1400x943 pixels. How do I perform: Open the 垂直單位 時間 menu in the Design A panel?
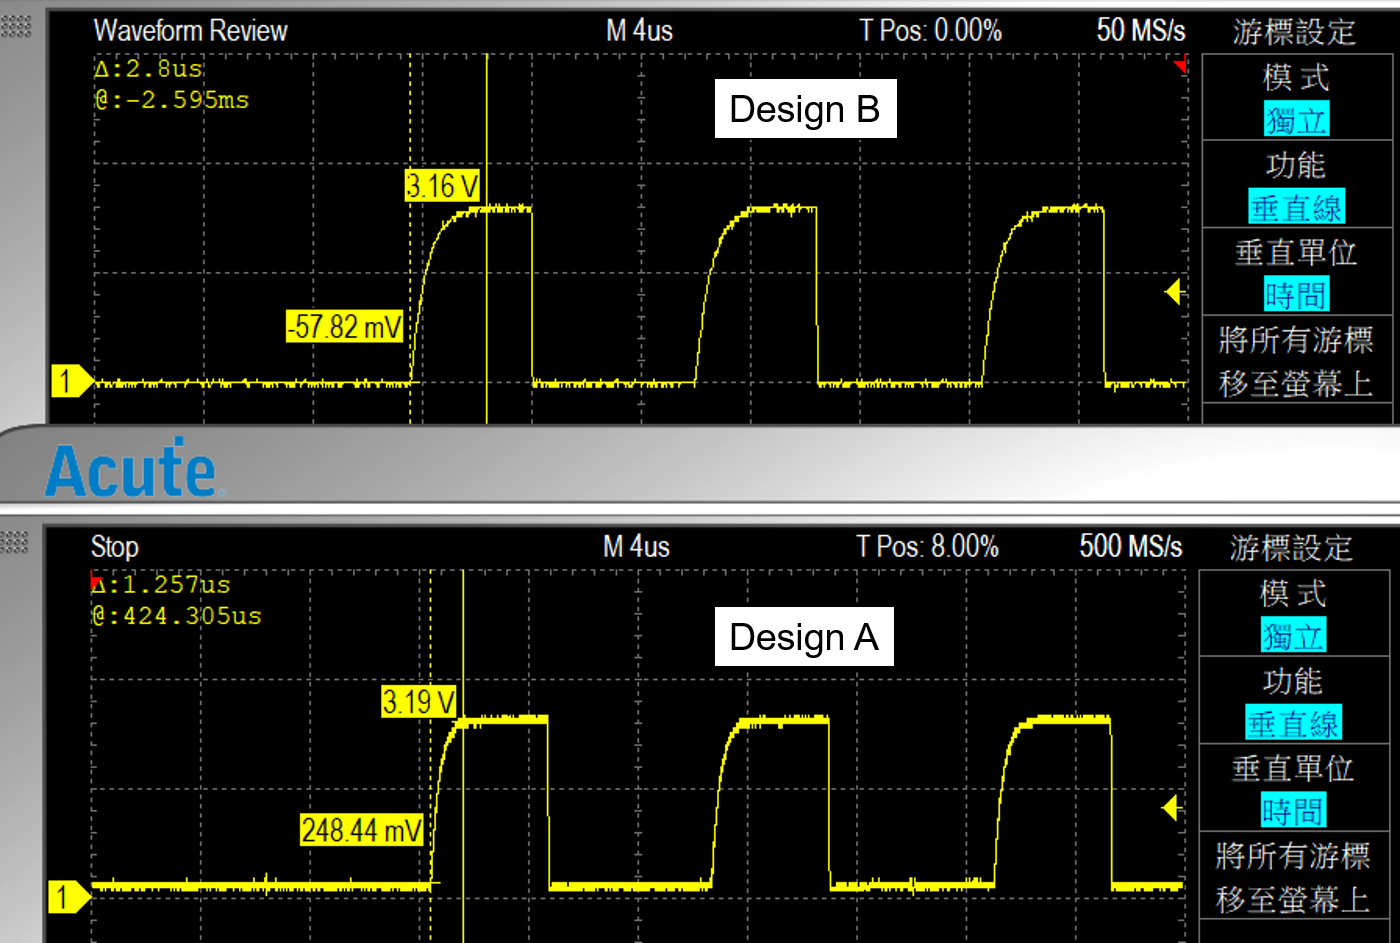[x=1293, y=788]
